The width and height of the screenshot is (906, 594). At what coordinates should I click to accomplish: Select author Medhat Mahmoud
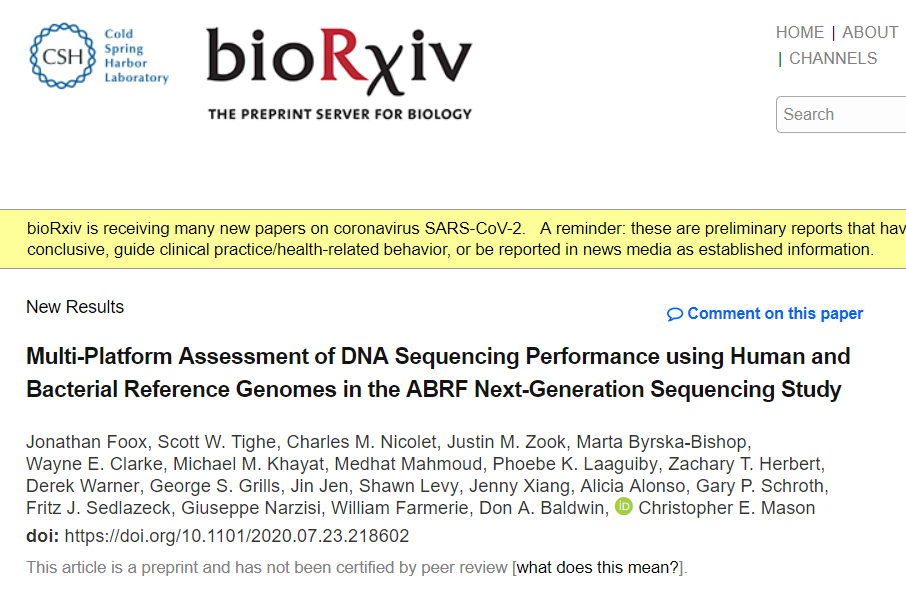point(409,464)
